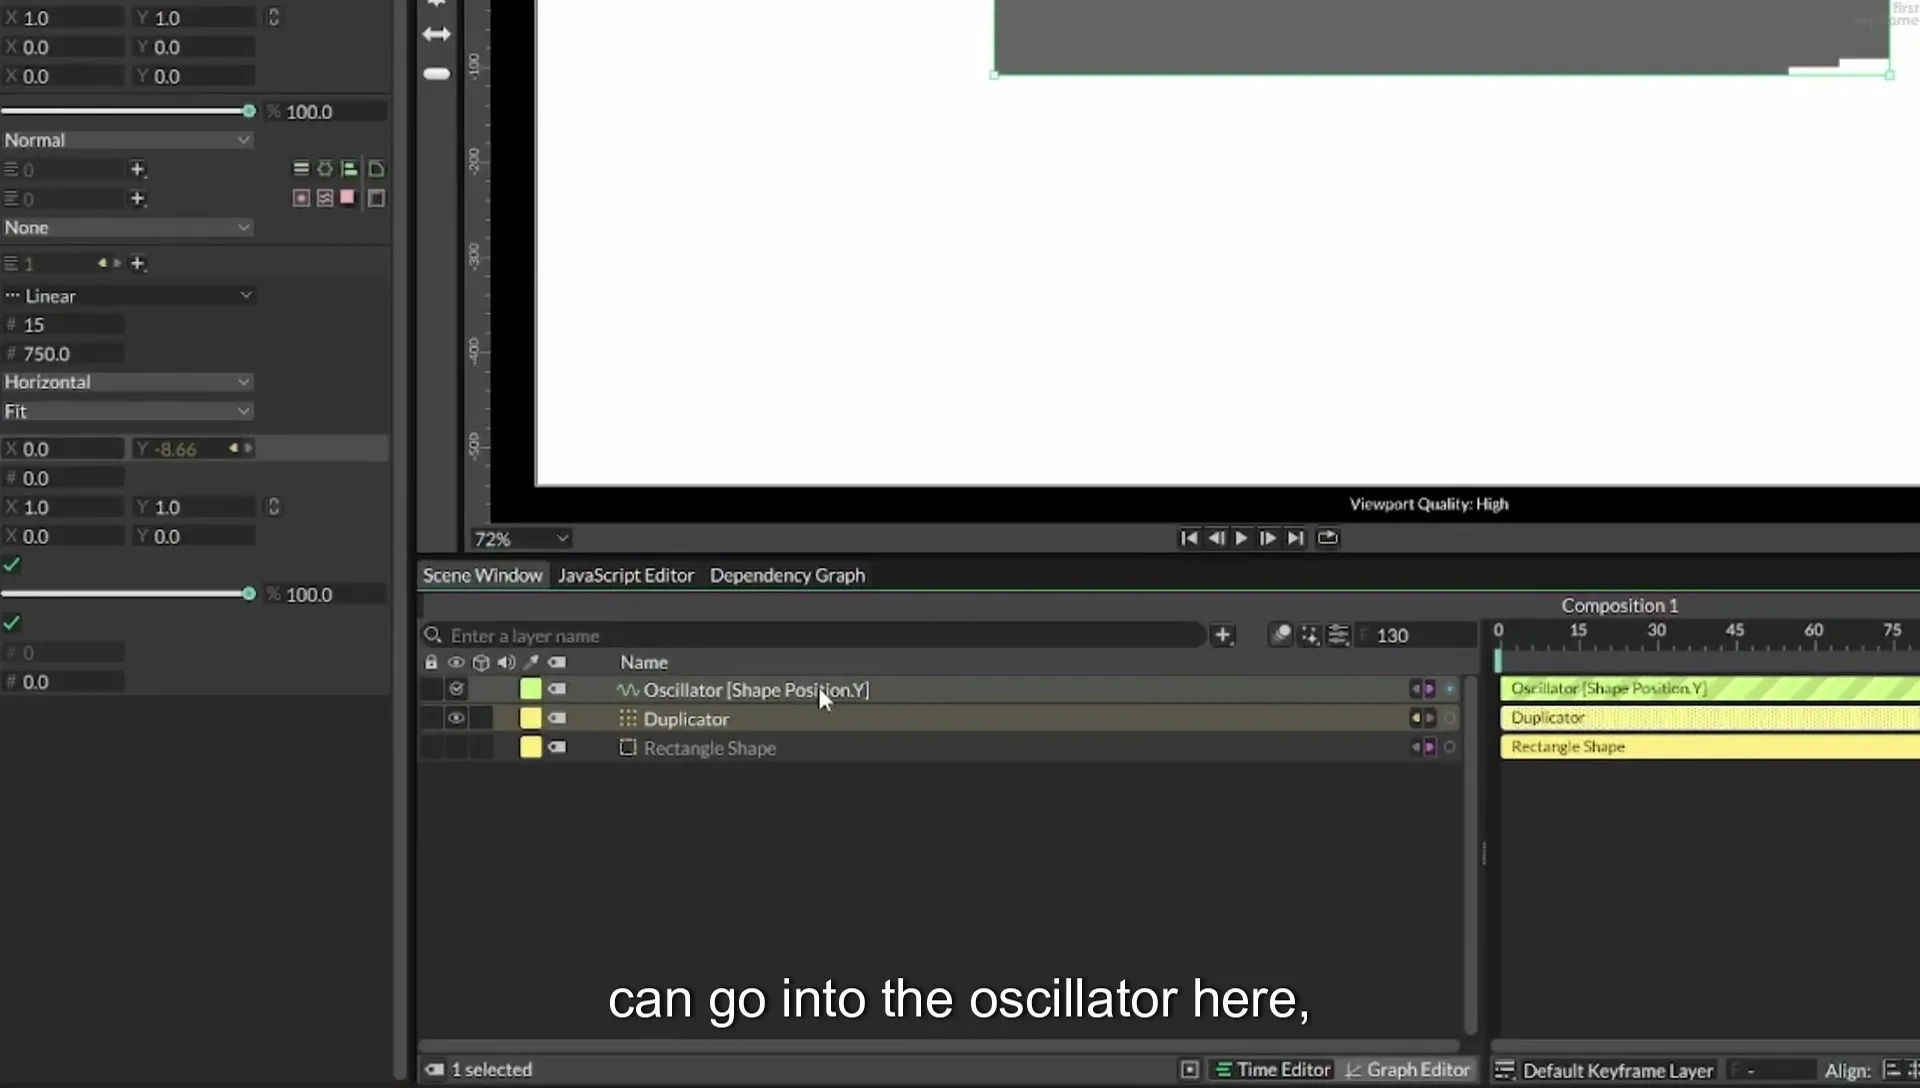The width and height of the screenshot is (1920, 1088).
Task: Open the Fit dropdown
Action: pyautogui.click(x=127, y=411)
